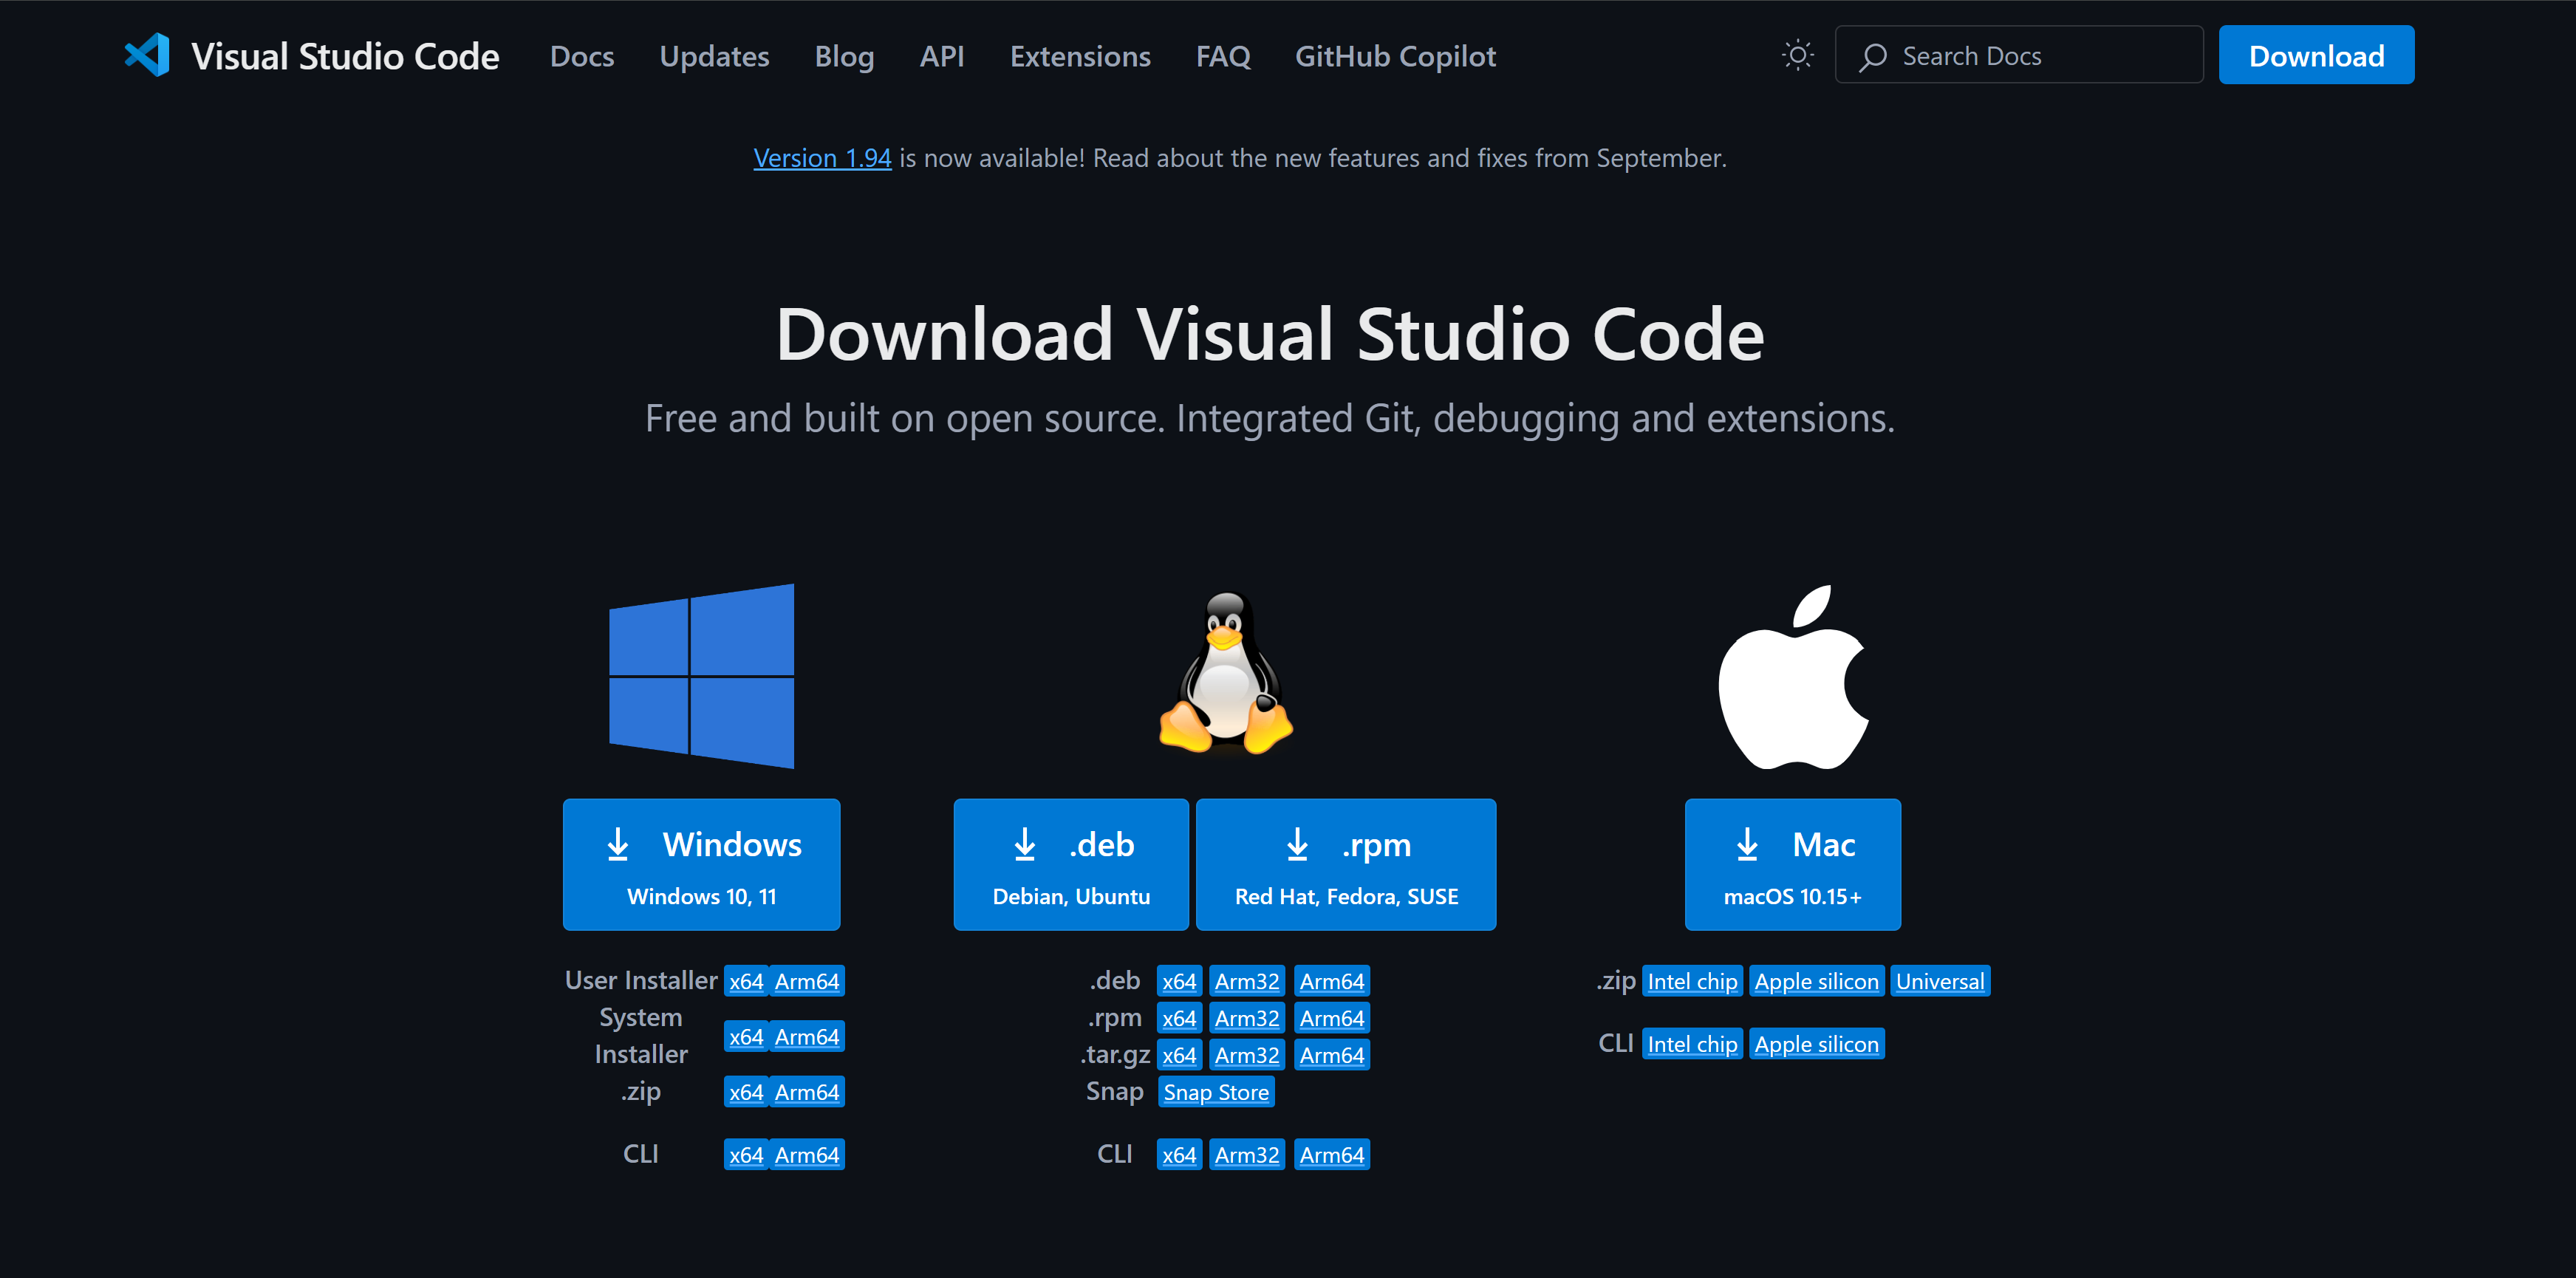
Task: Click the 'Free and built on open source' subtitle
Action: (1270, 418)
